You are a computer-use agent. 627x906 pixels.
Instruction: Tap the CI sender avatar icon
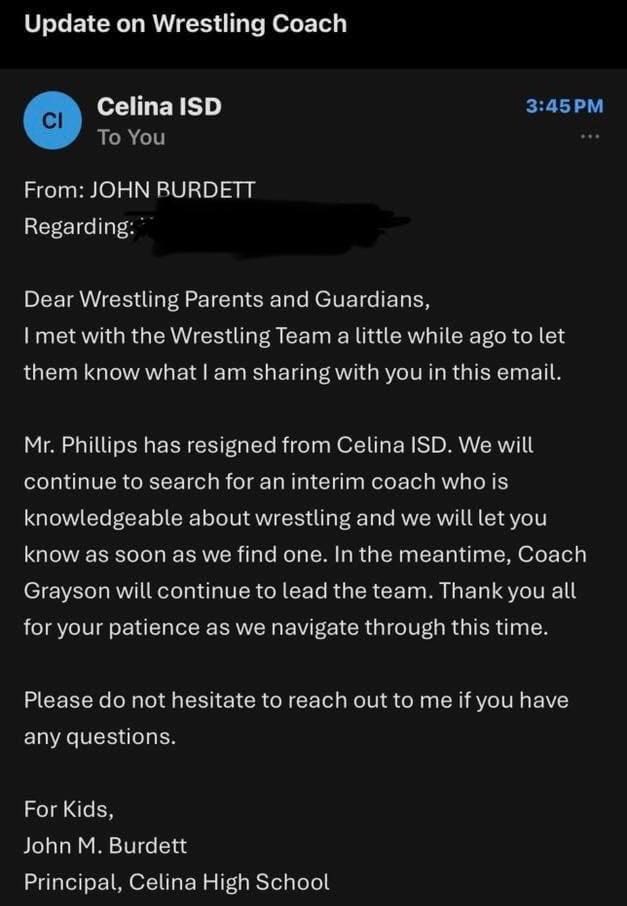pos(51,121)
